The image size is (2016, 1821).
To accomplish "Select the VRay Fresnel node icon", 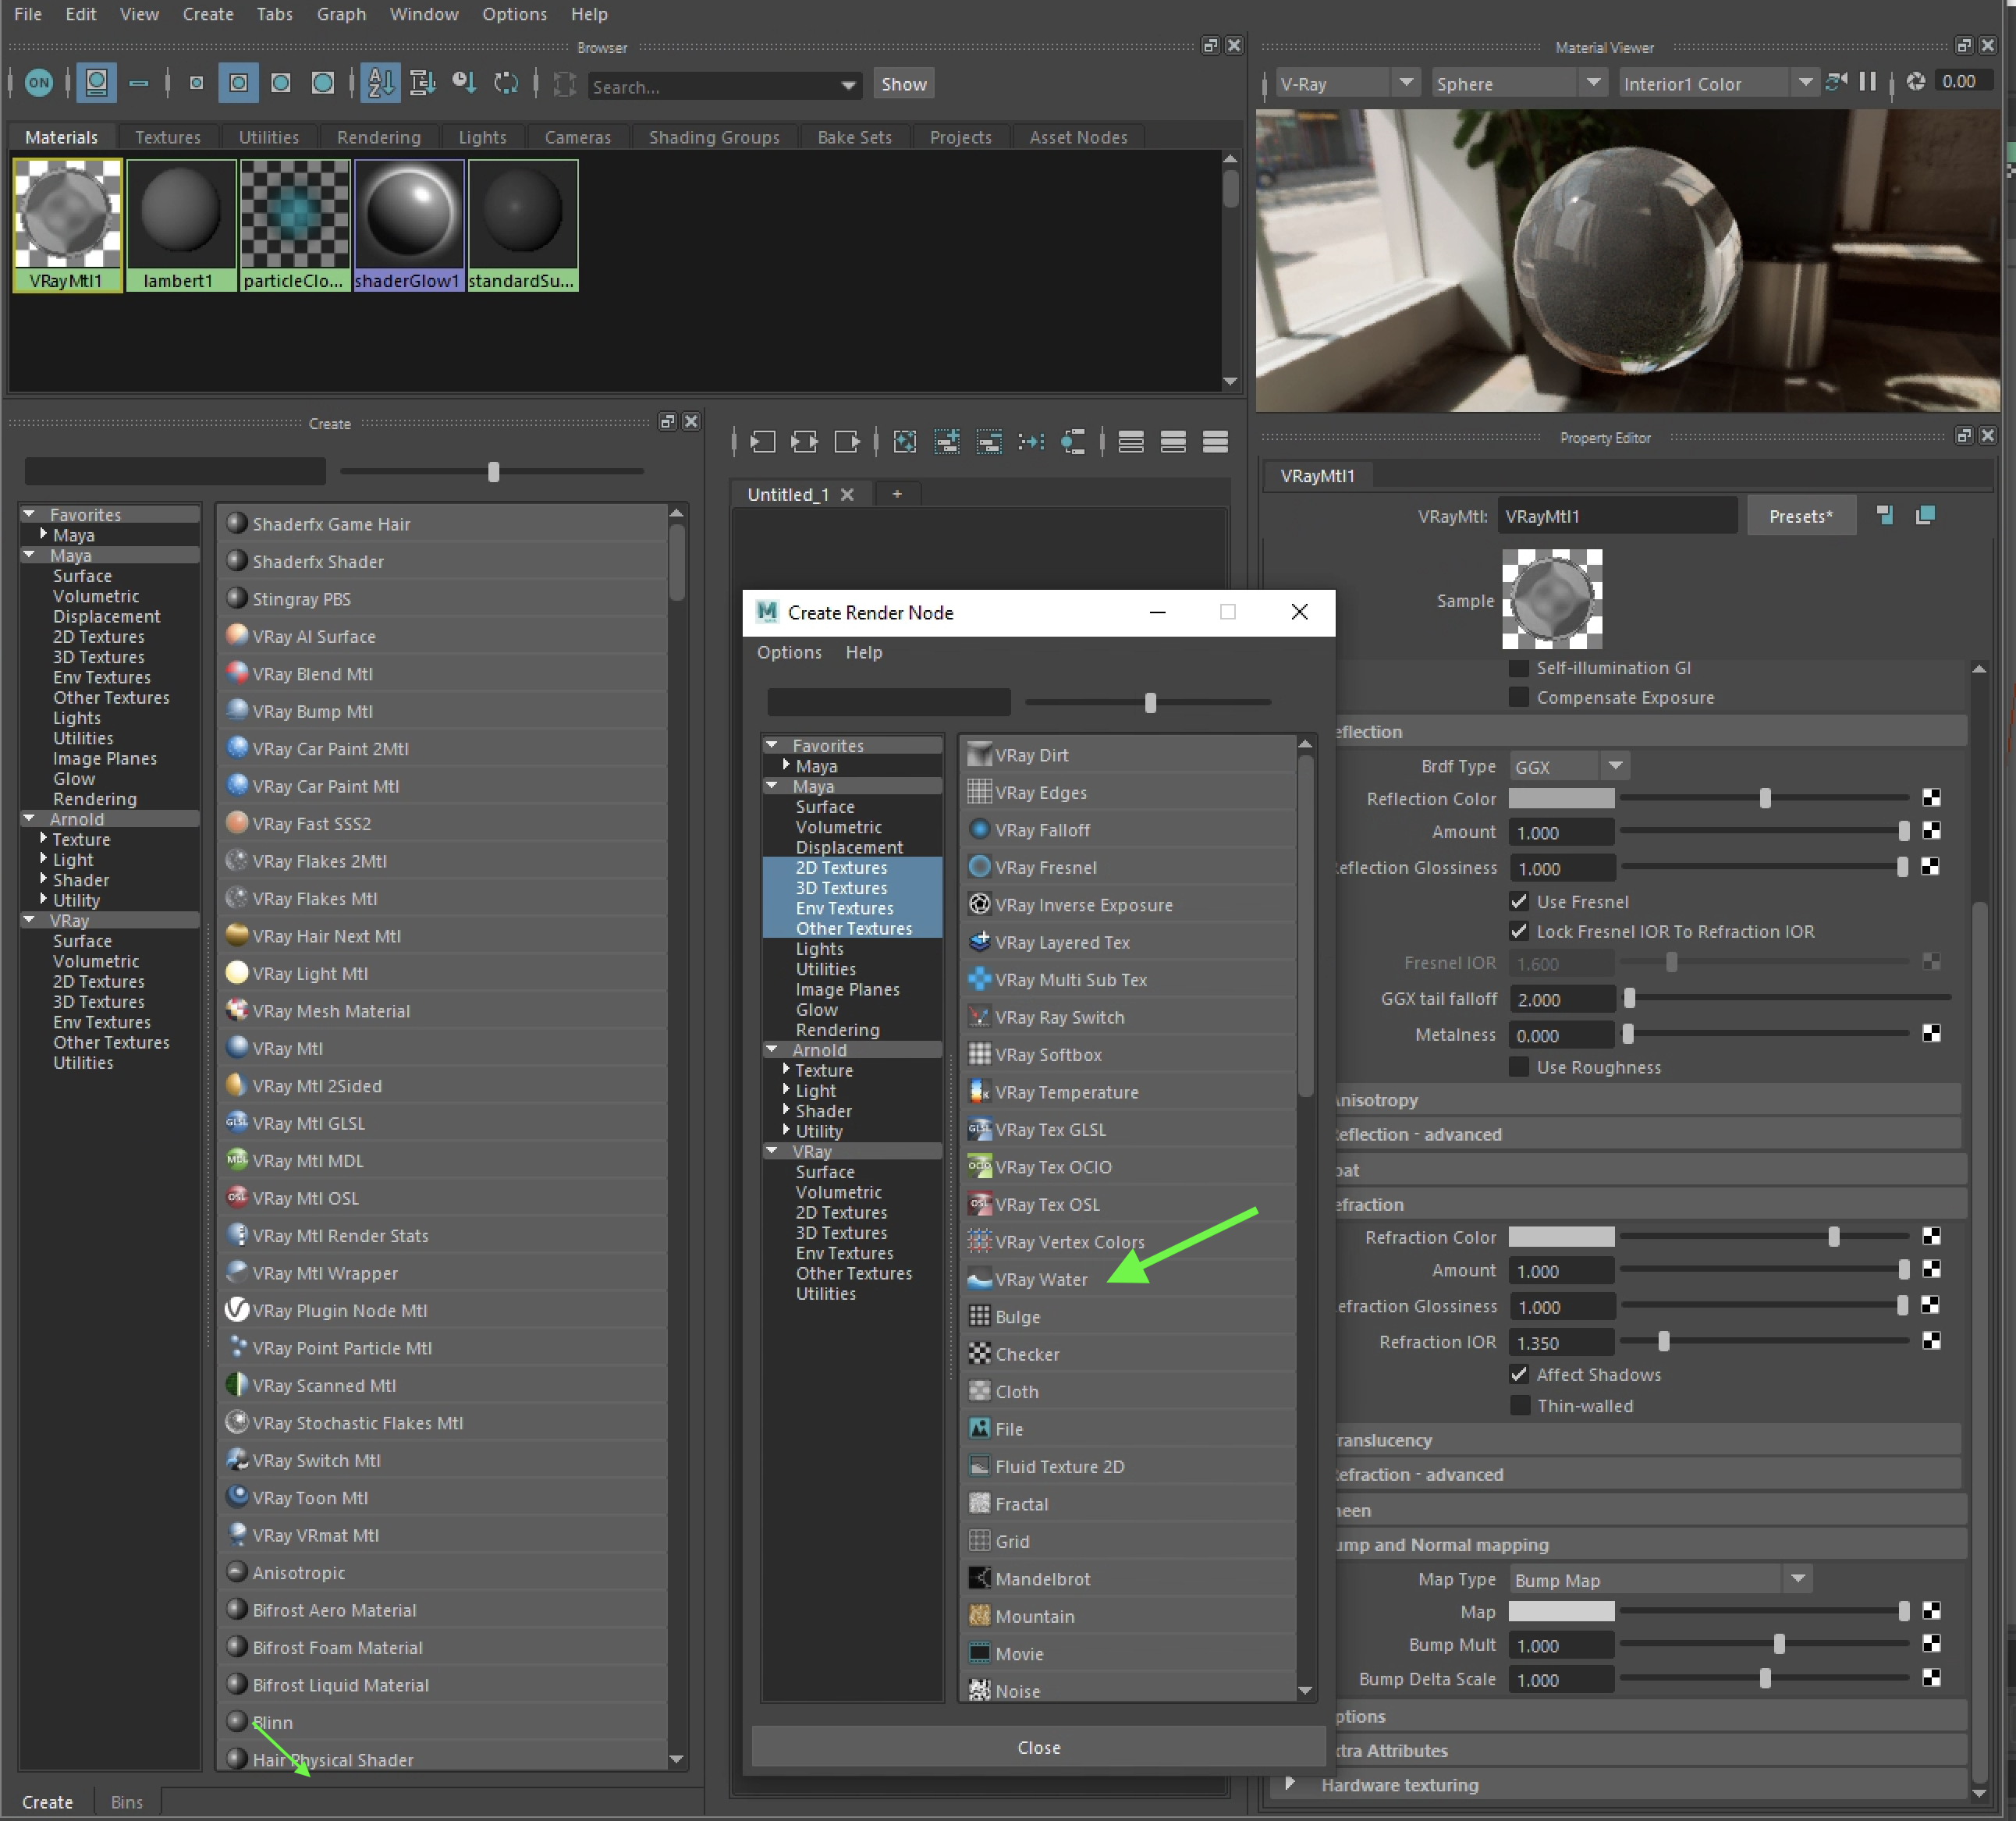I will pos(979,867).
